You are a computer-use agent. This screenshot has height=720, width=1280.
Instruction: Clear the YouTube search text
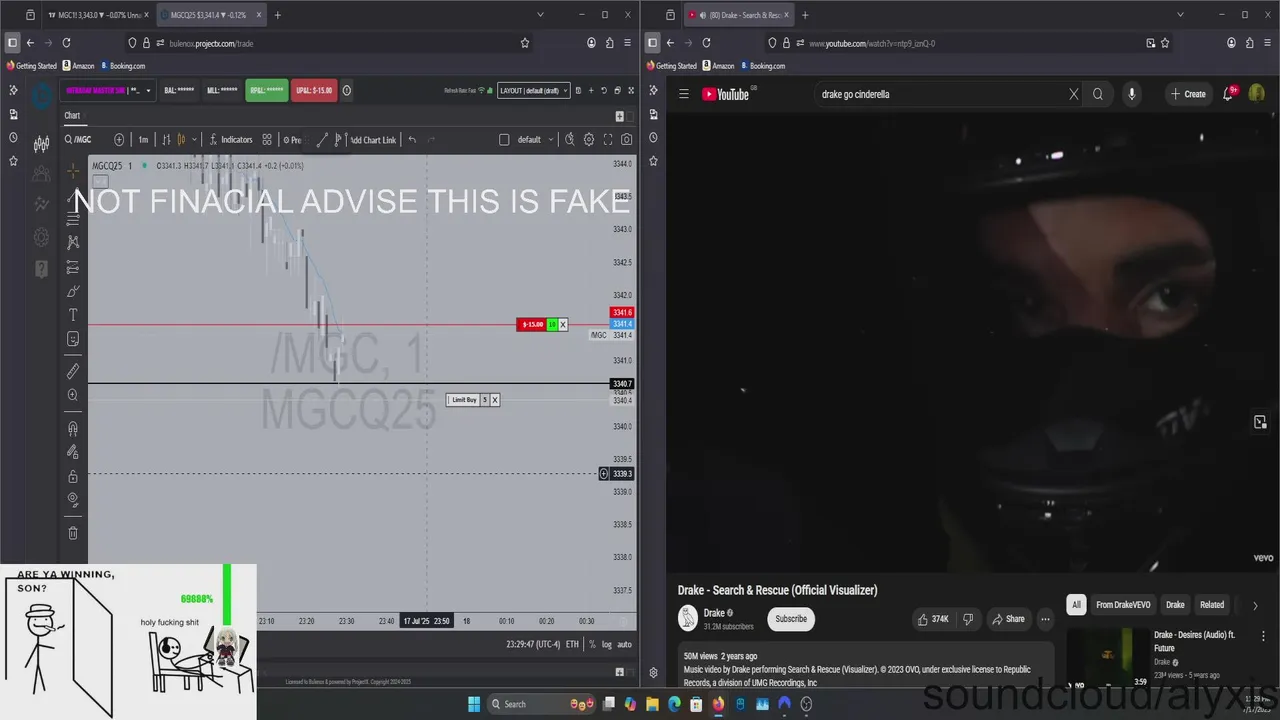(x=1074, y=94)
